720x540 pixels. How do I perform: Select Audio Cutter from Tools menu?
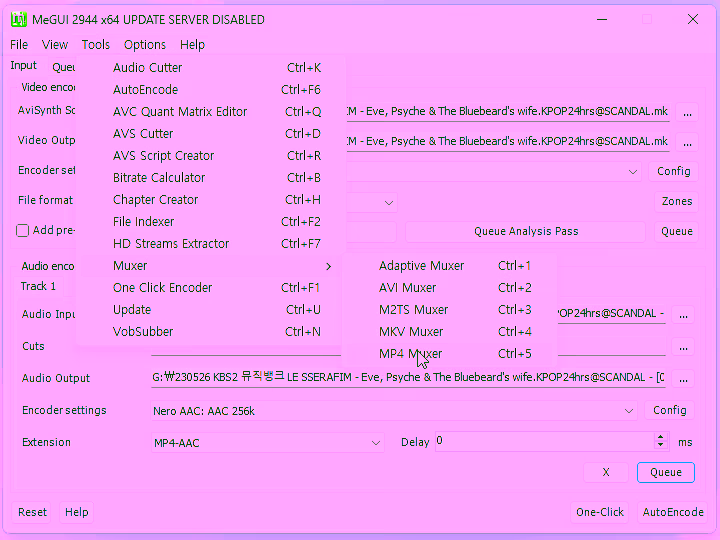[208, 68]
